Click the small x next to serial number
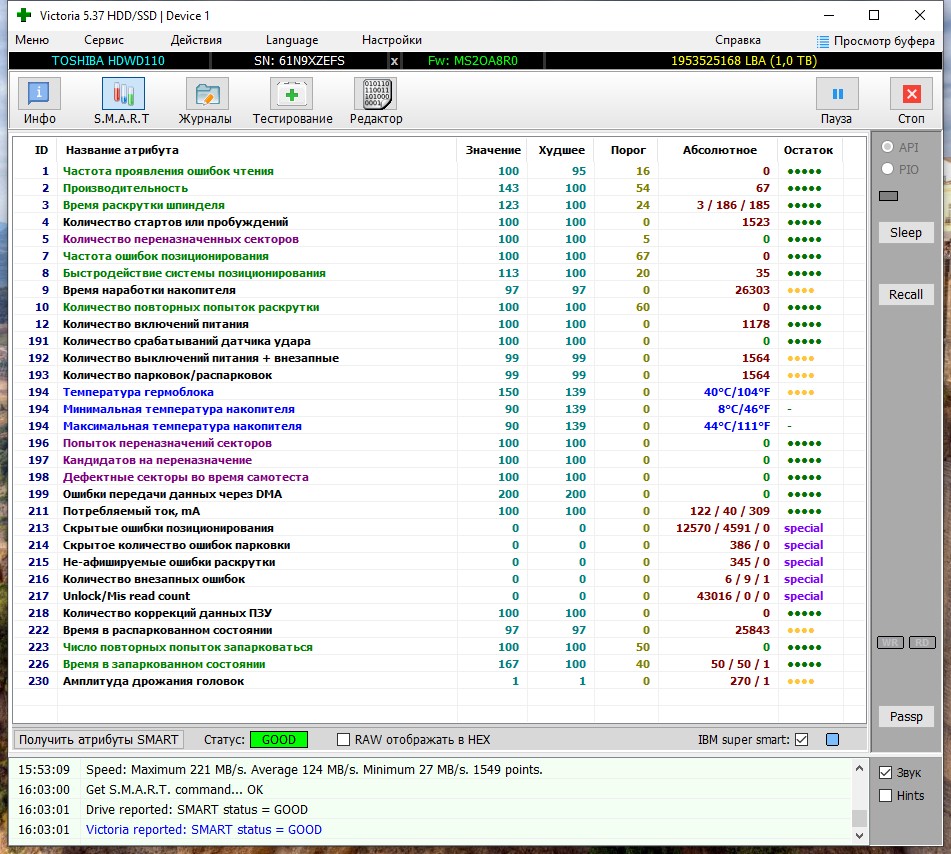 (394, 61)
